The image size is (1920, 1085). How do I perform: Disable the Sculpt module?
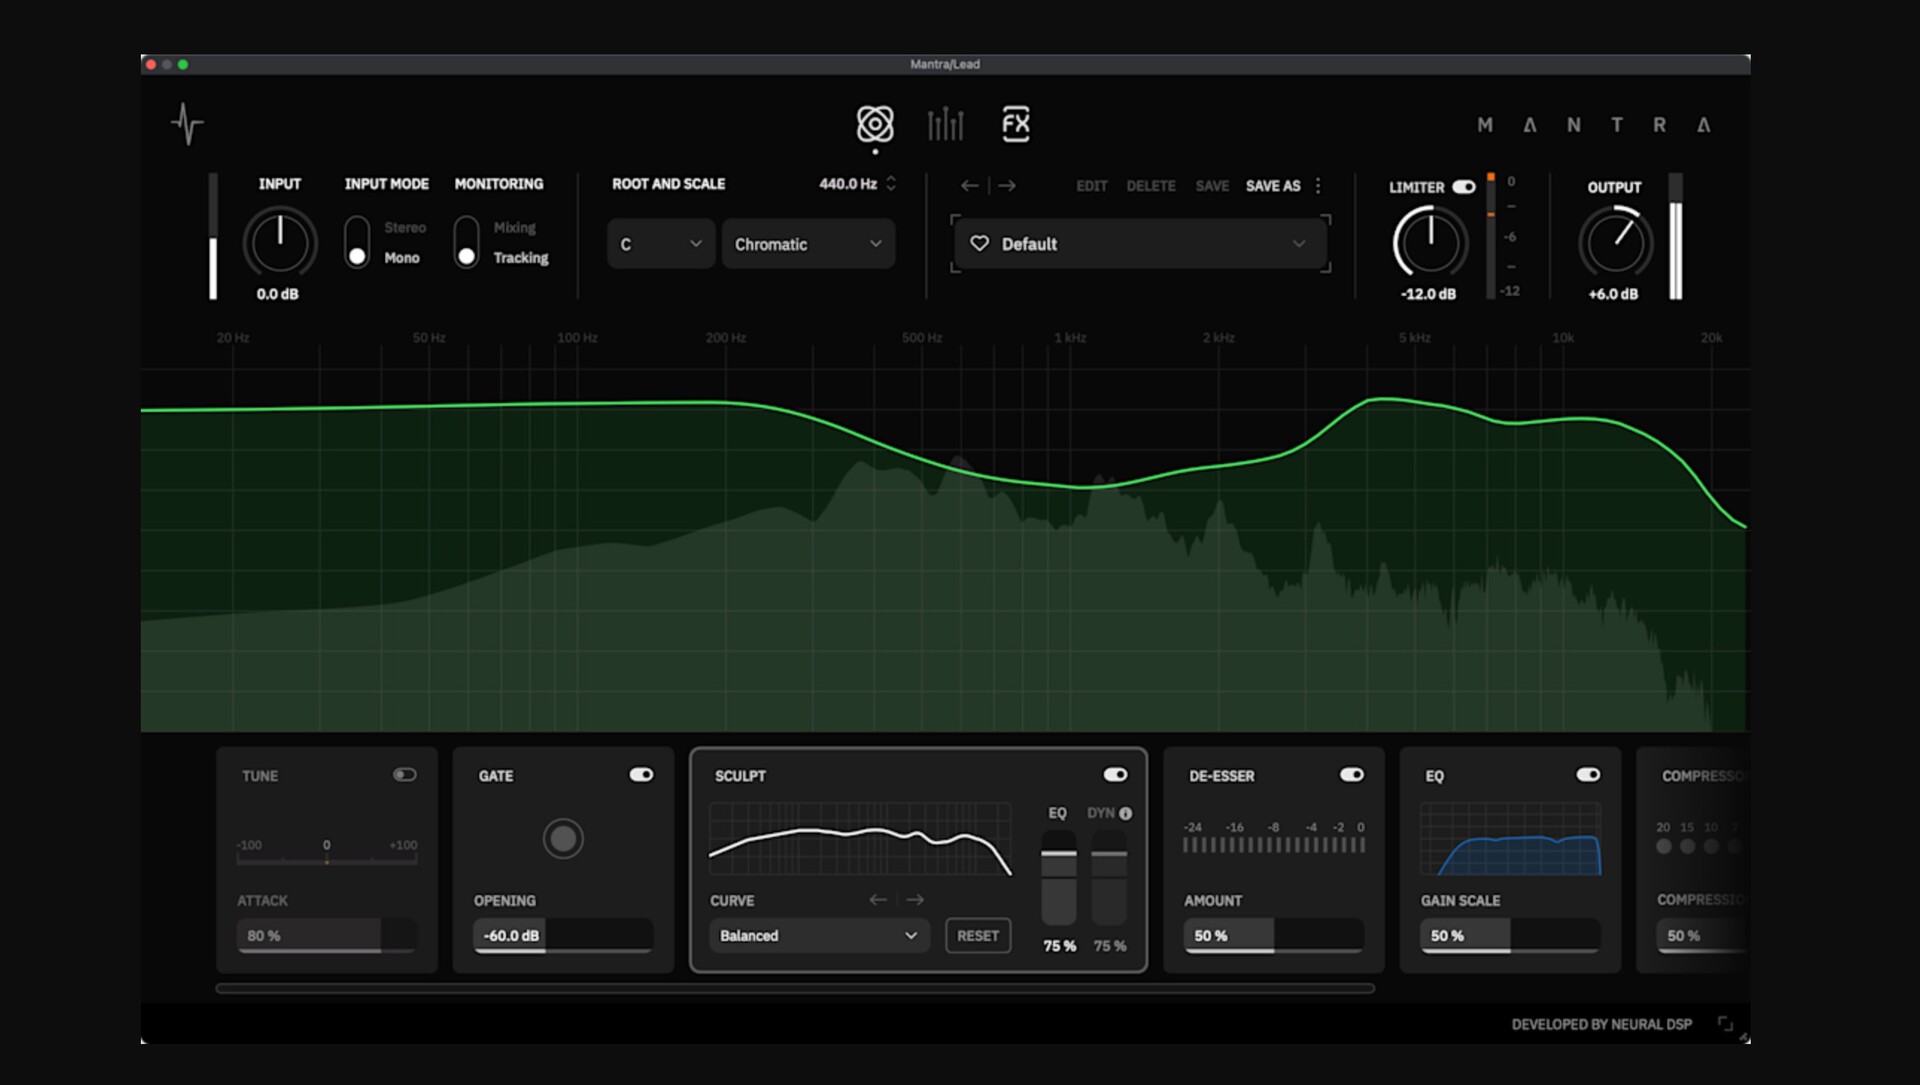(x=1114, y=774)
